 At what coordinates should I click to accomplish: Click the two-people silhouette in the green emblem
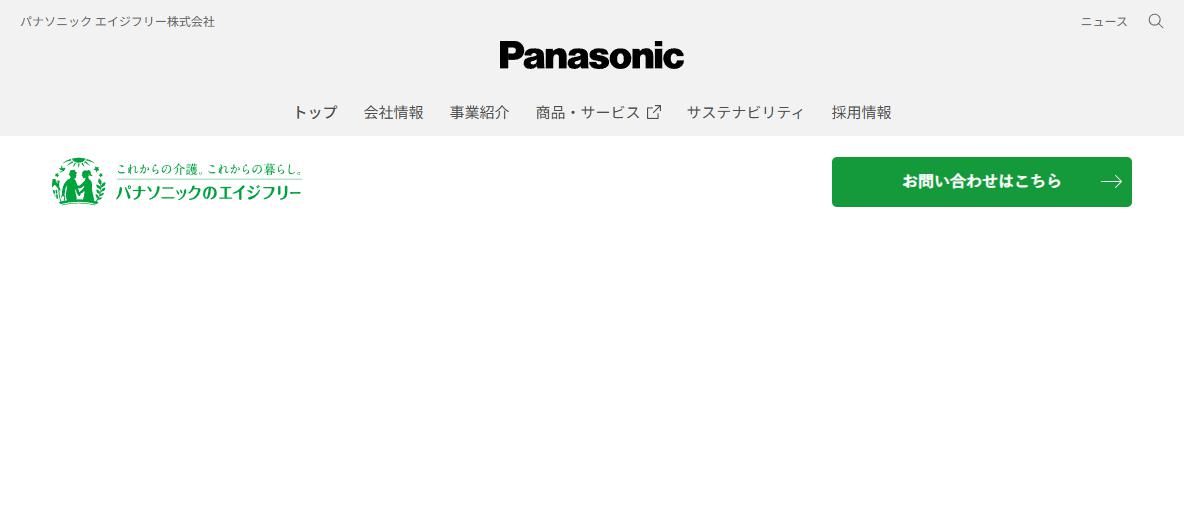click(x=79, y=186)
